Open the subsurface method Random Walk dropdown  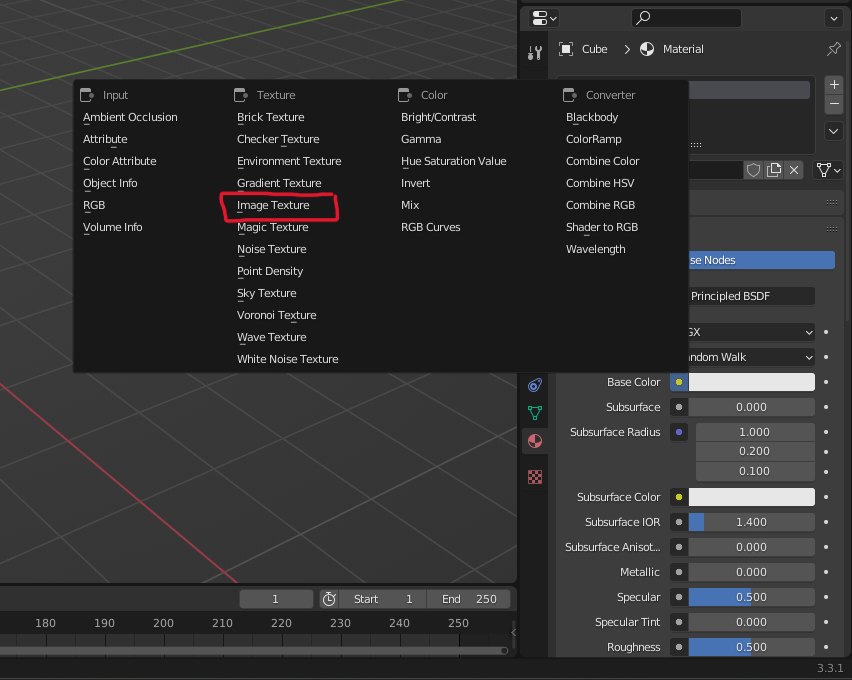(x=750, y=357)
